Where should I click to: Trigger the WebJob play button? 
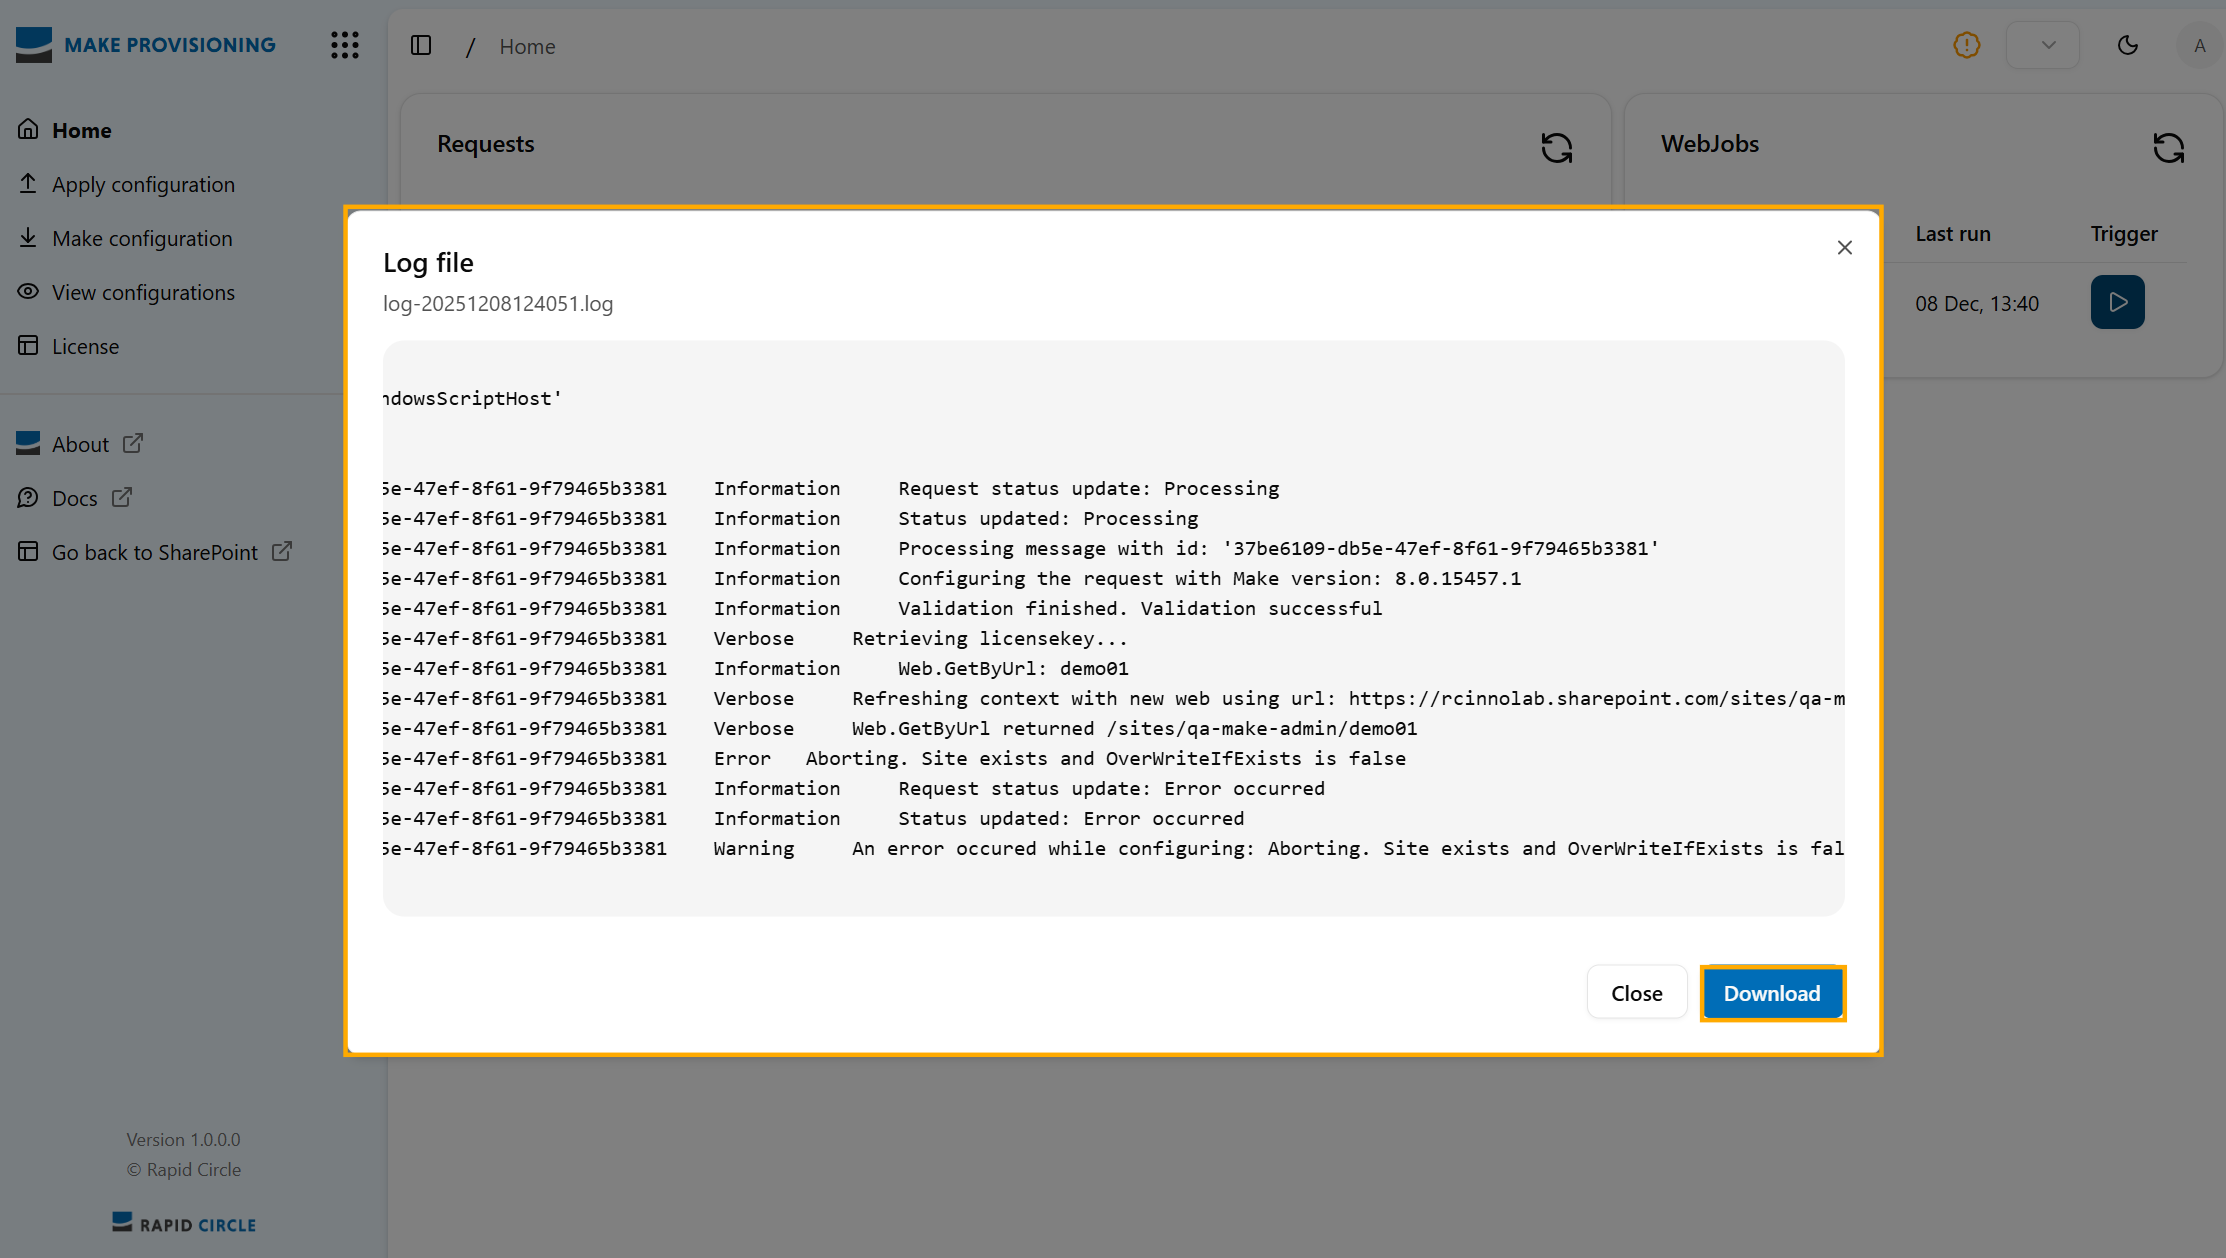2117,302
